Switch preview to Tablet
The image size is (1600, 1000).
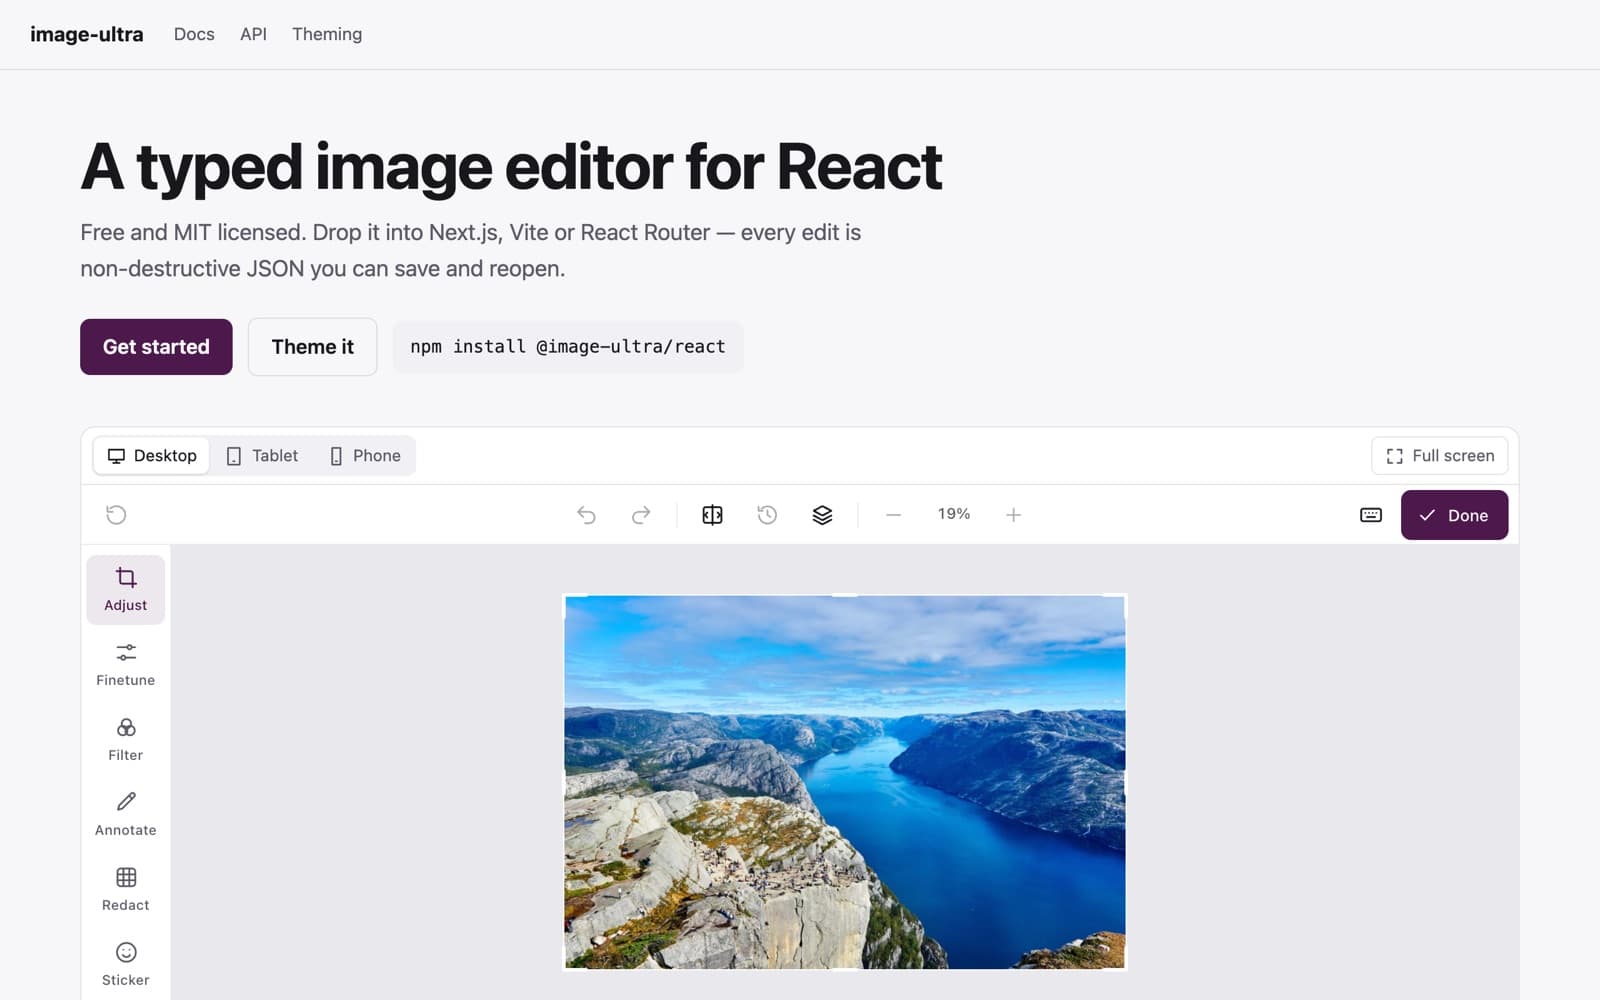[262, 456]
